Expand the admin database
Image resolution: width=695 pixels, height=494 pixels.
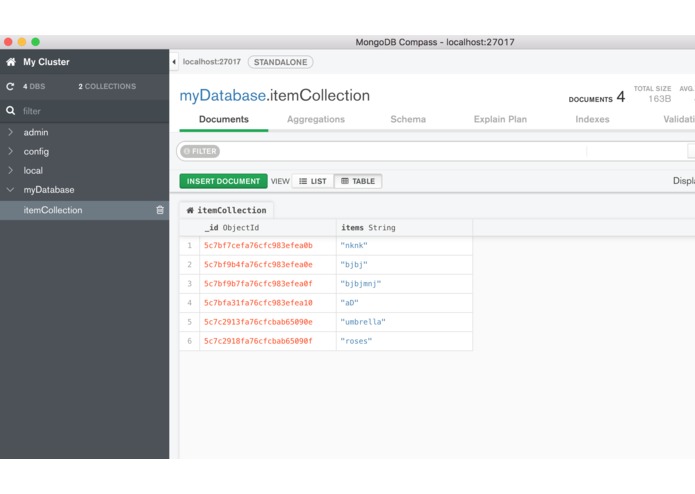point(10,132)
